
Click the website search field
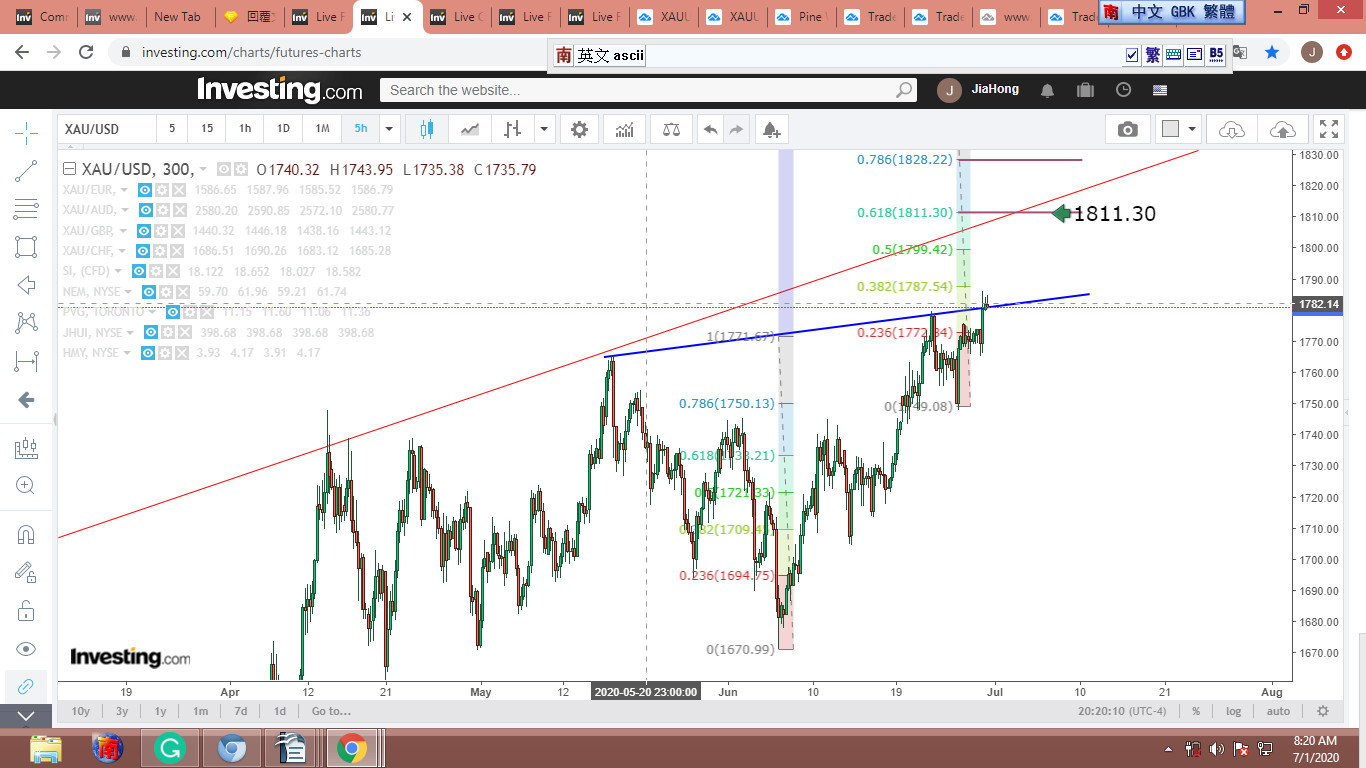coord(640,90)
